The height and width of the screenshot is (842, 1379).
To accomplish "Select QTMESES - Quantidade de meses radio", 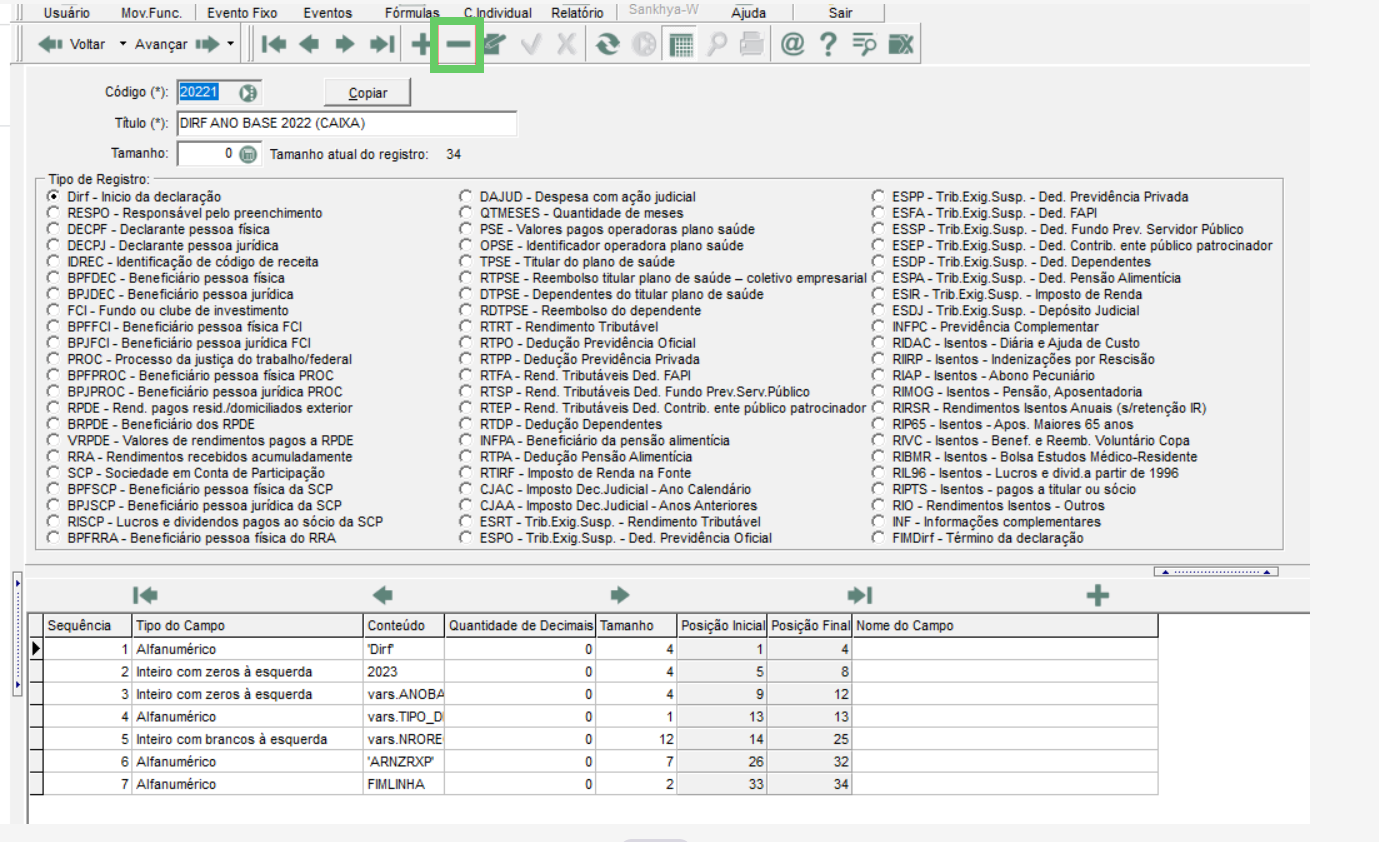I will pos(465,213).
